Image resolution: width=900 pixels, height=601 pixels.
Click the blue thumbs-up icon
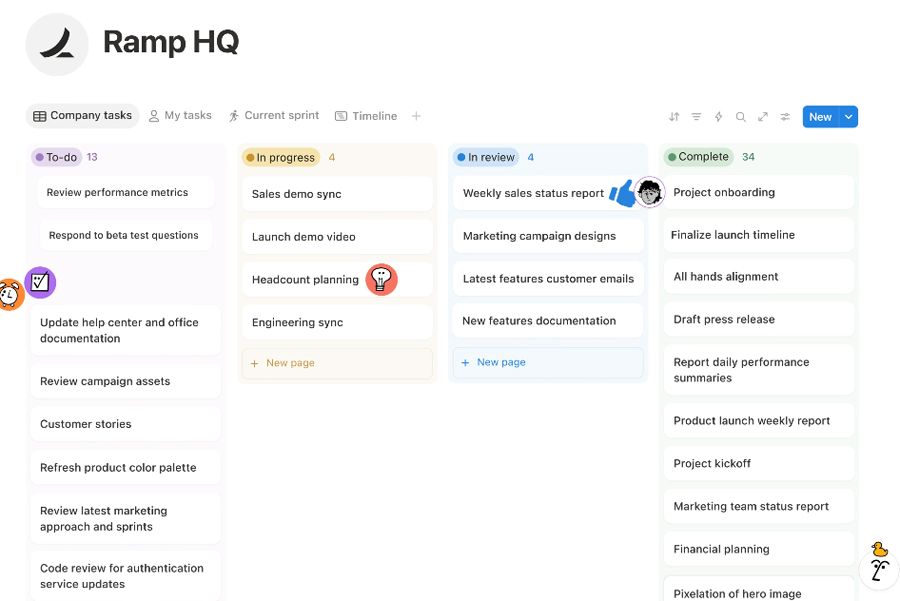coord(622,193)
